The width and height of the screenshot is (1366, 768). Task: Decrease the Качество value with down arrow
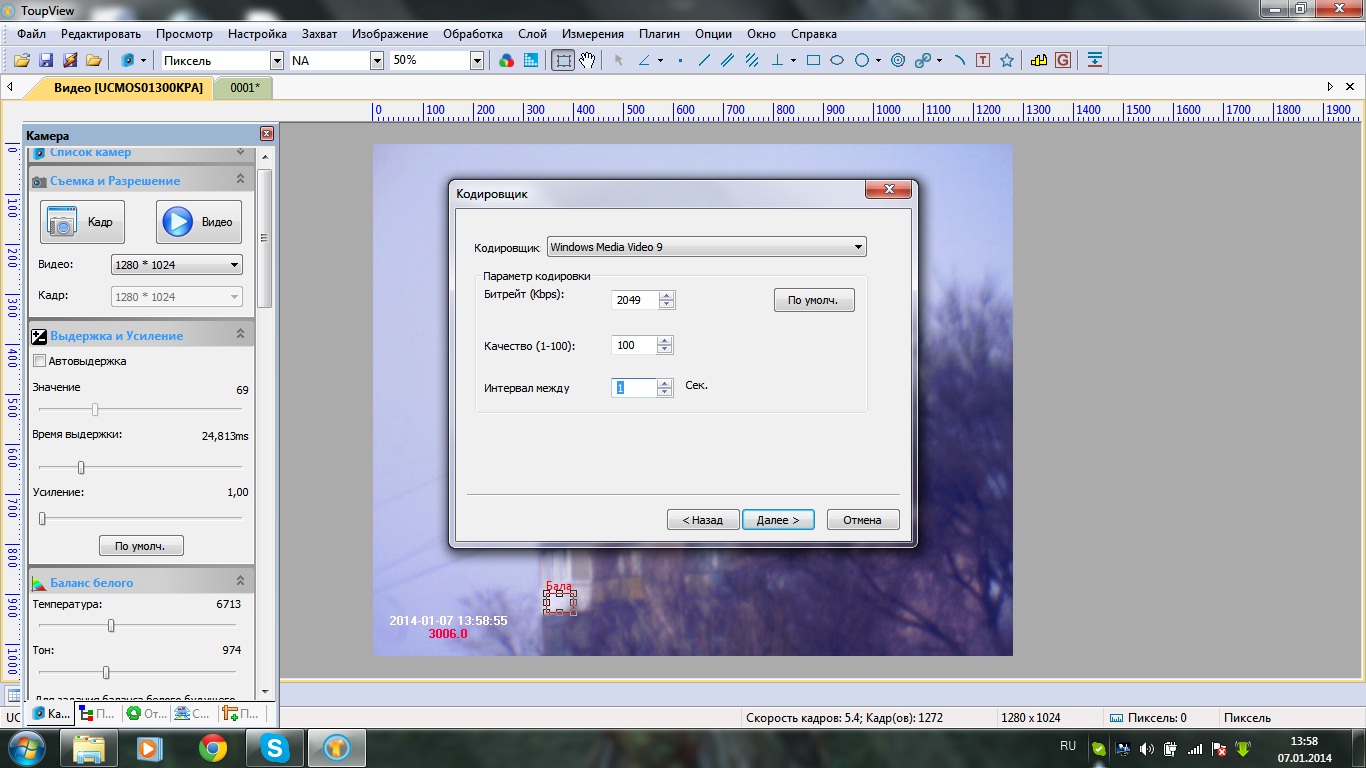(x=665, y=350)
